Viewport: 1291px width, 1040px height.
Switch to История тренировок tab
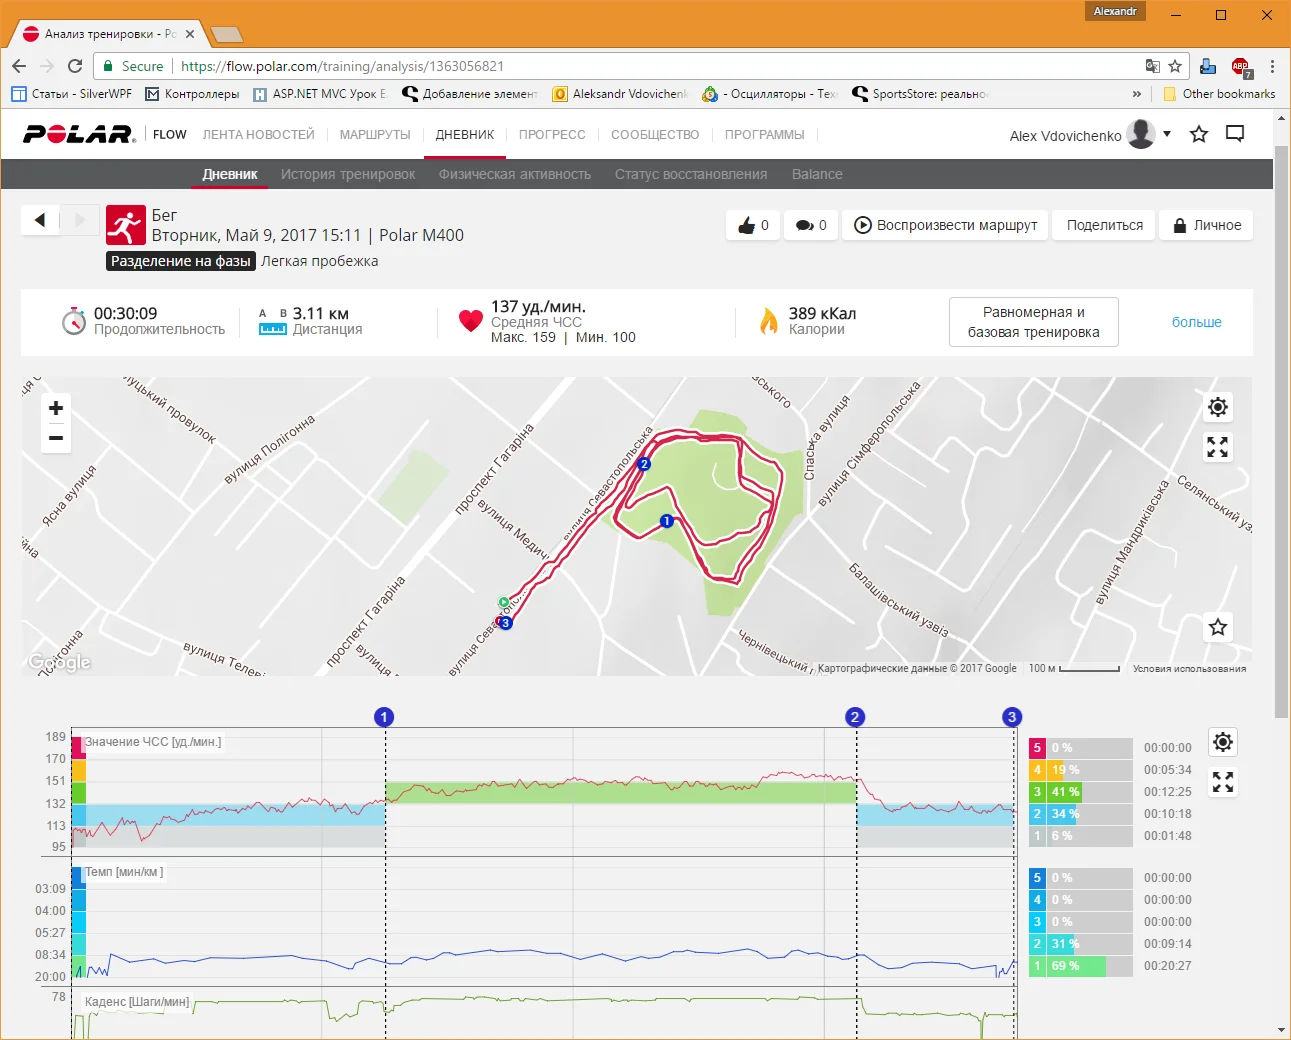[x=348, y=174]
